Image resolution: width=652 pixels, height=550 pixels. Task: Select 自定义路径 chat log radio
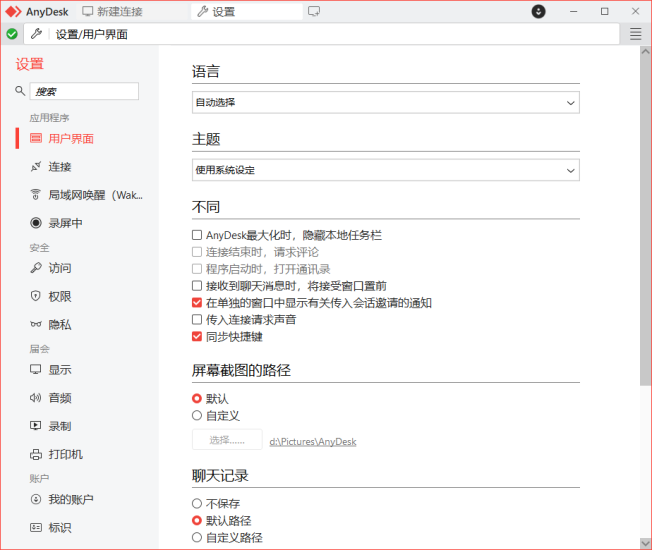tap(197, 538)
